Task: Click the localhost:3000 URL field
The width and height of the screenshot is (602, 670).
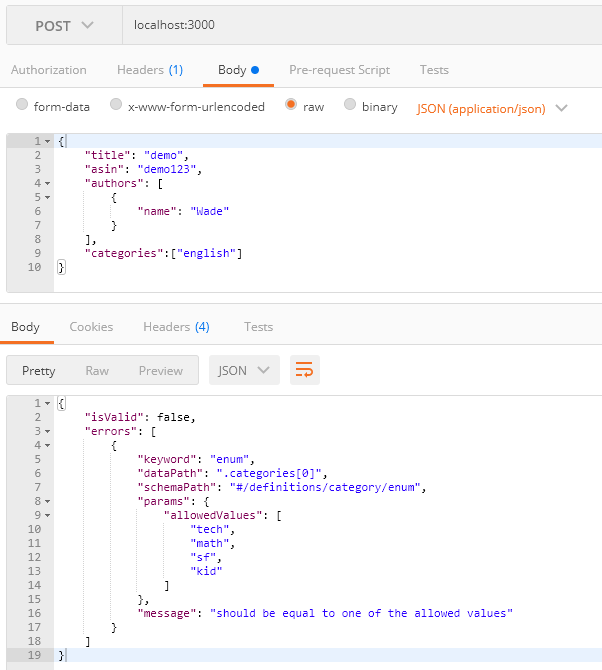Action: pos(362,26)
